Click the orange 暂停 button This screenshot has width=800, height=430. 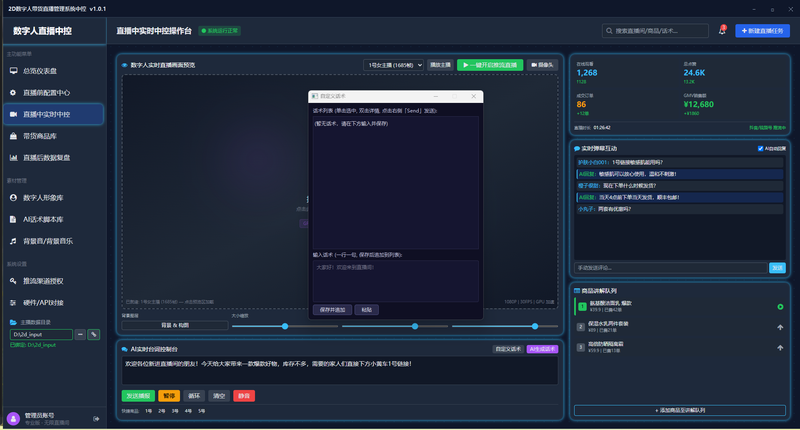coord(169,396)
